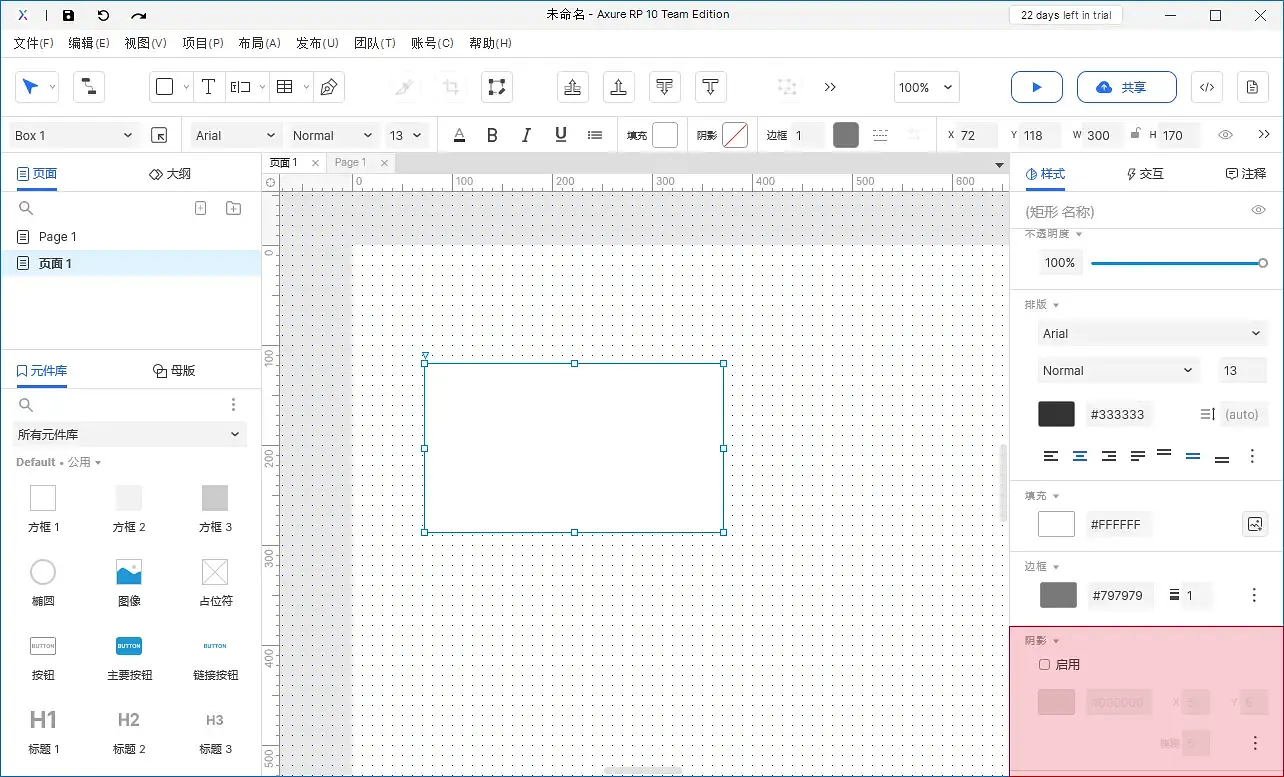Select the Connector tool in toolbar

click(88, 87)
